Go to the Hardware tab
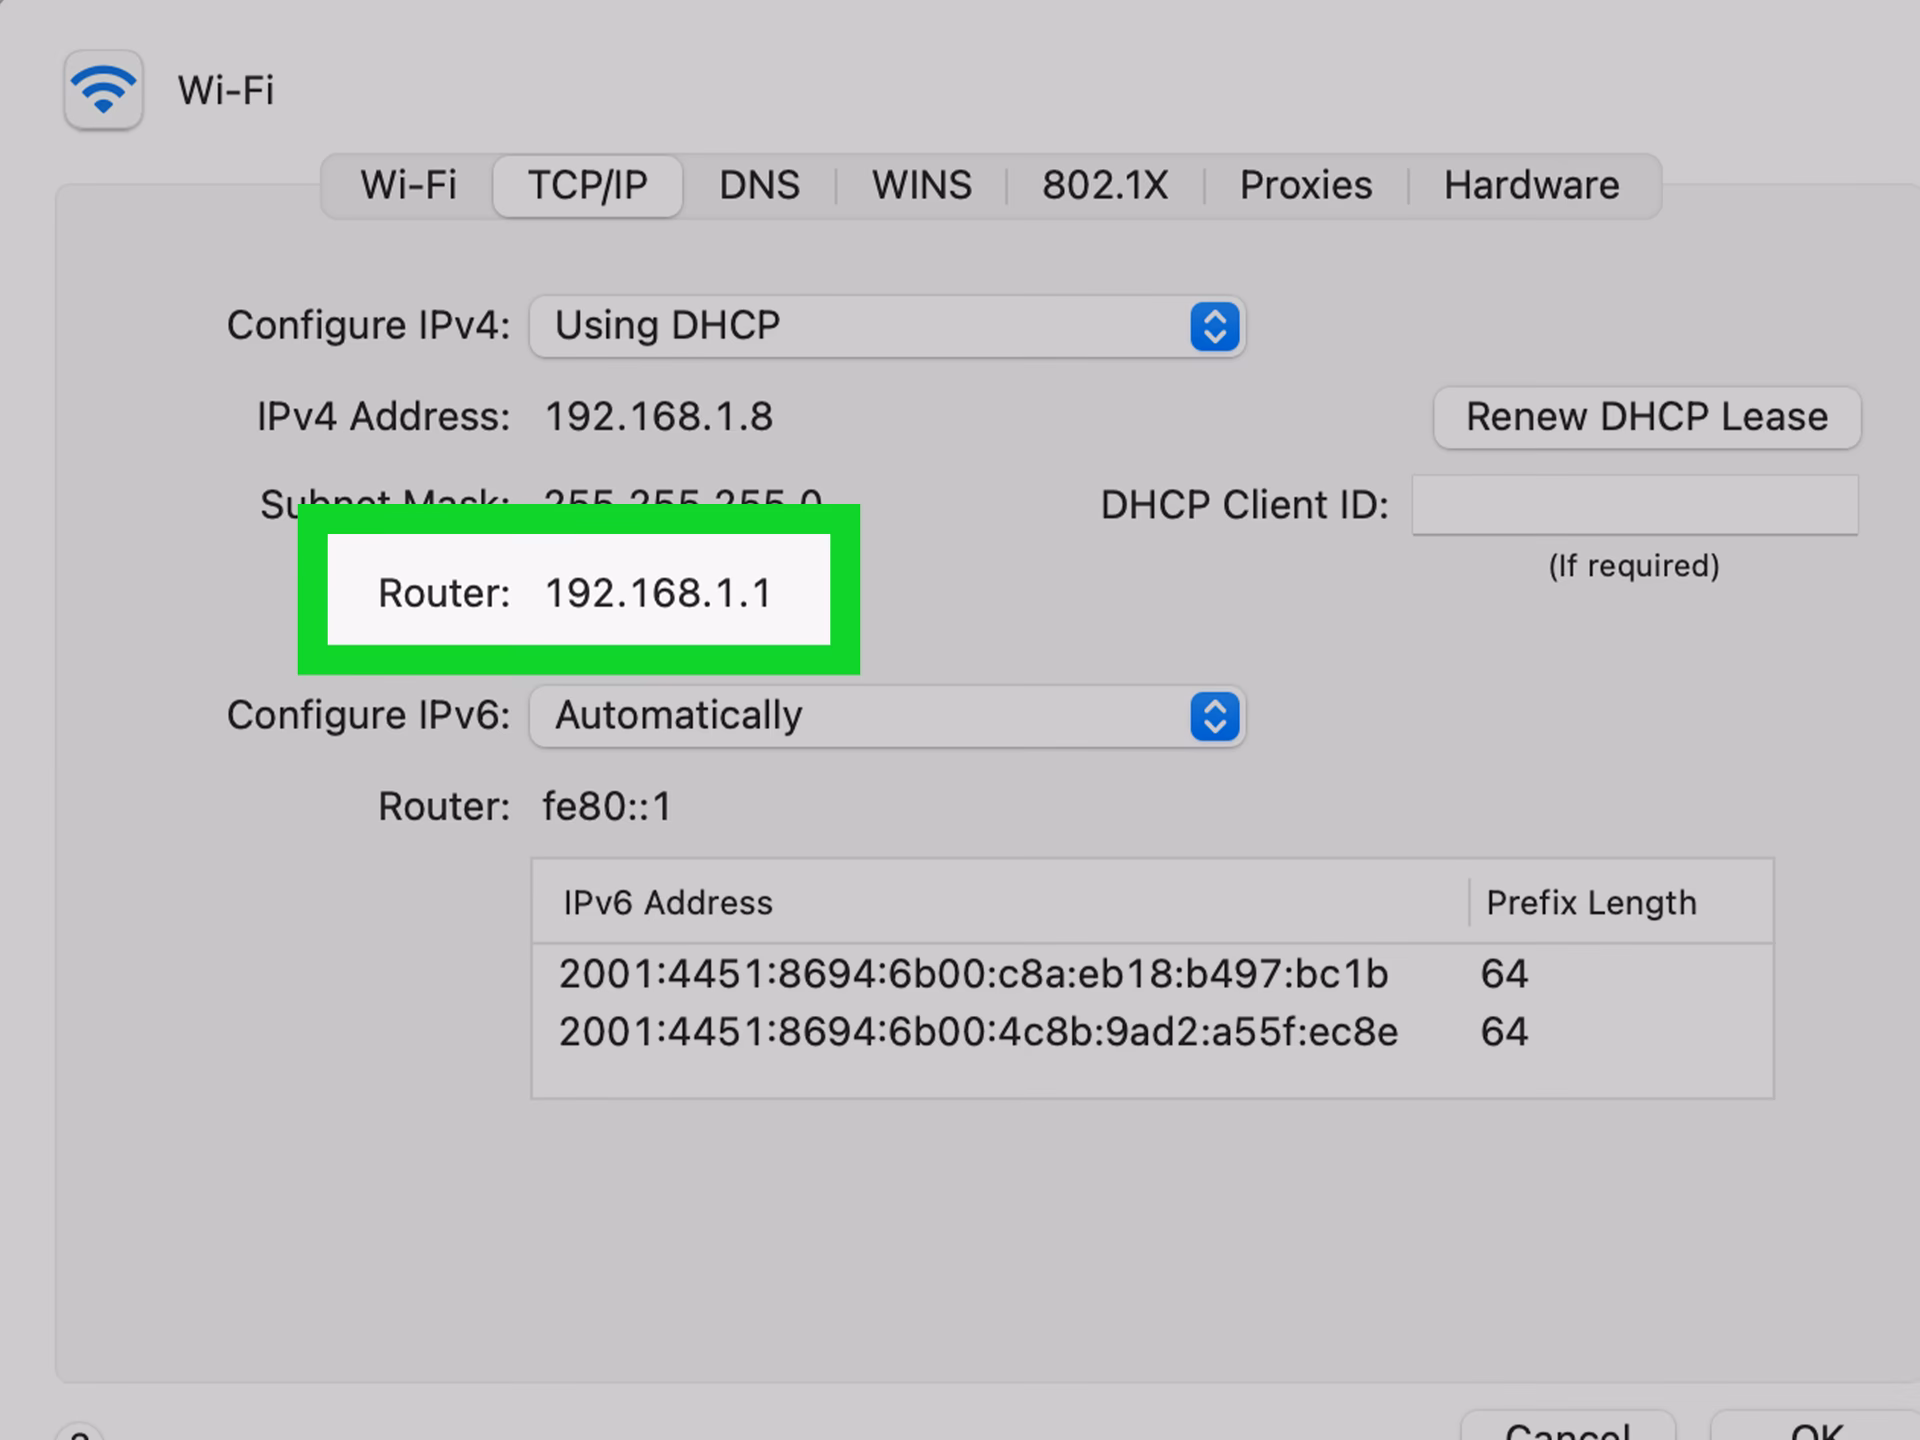The image size is (1920, 1440). 1531,185
